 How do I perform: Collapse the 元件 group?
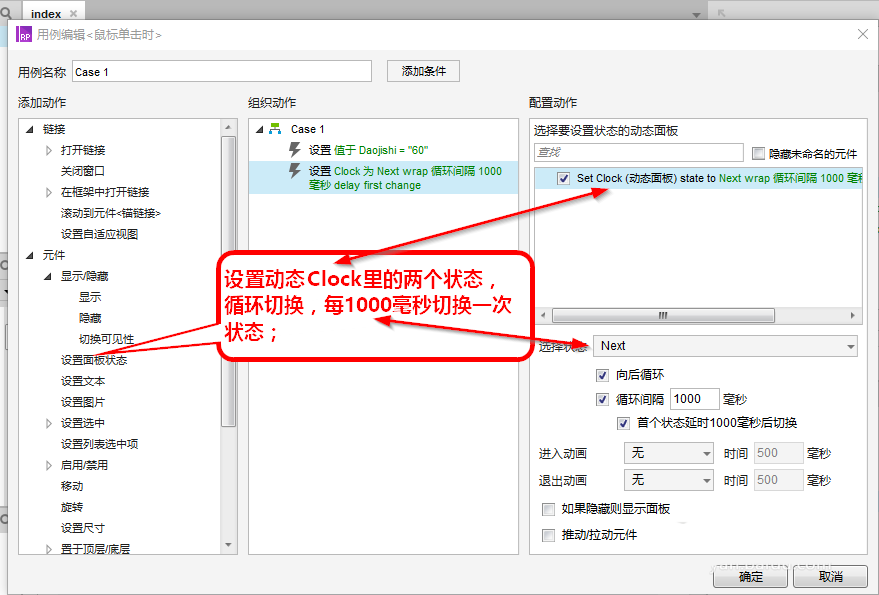[30, 256]
